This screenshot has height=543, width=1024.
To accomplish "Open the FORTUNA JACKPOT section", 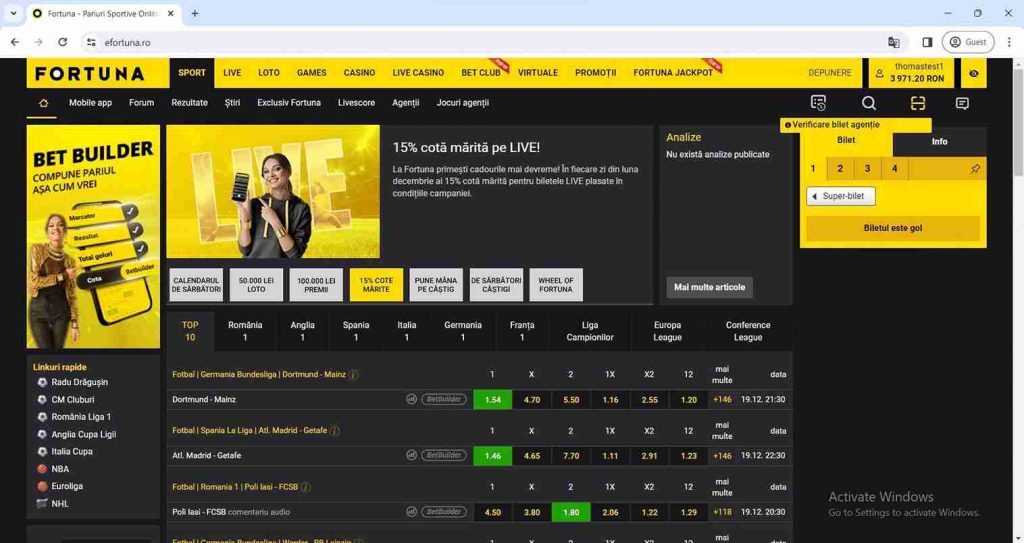I will [x=673, y=73].
